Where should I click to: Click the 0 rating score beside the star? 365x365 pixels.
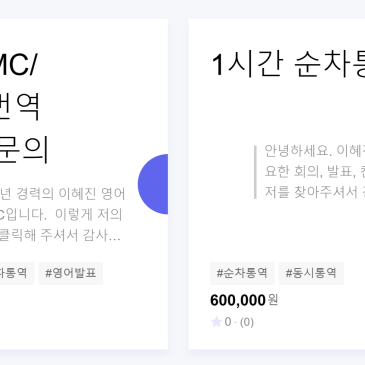(x=228, y=322)
